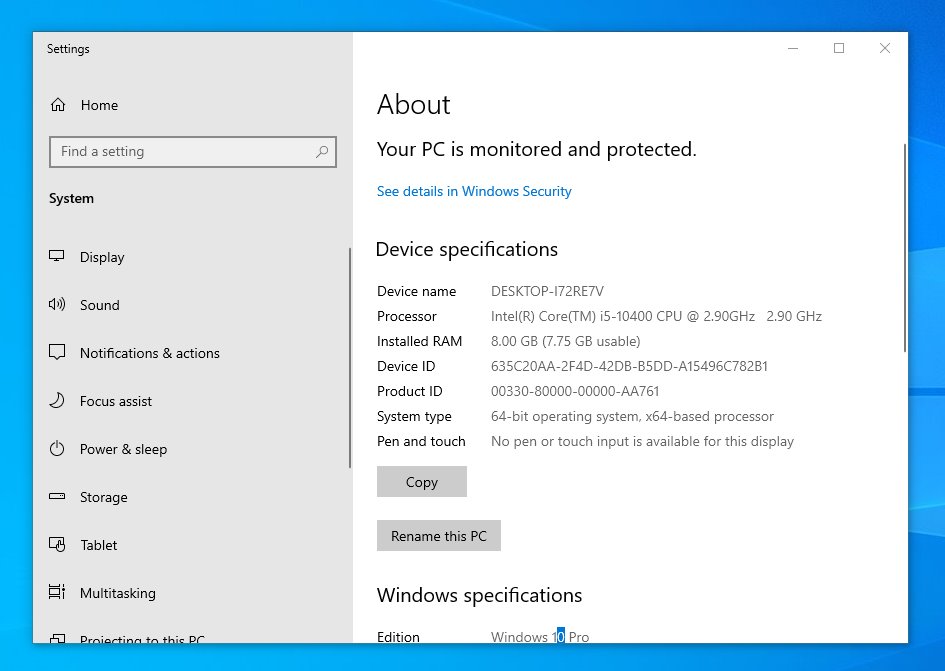Close the Settings window
Viewport: 945px width, 671px height.
coord(885,48)
